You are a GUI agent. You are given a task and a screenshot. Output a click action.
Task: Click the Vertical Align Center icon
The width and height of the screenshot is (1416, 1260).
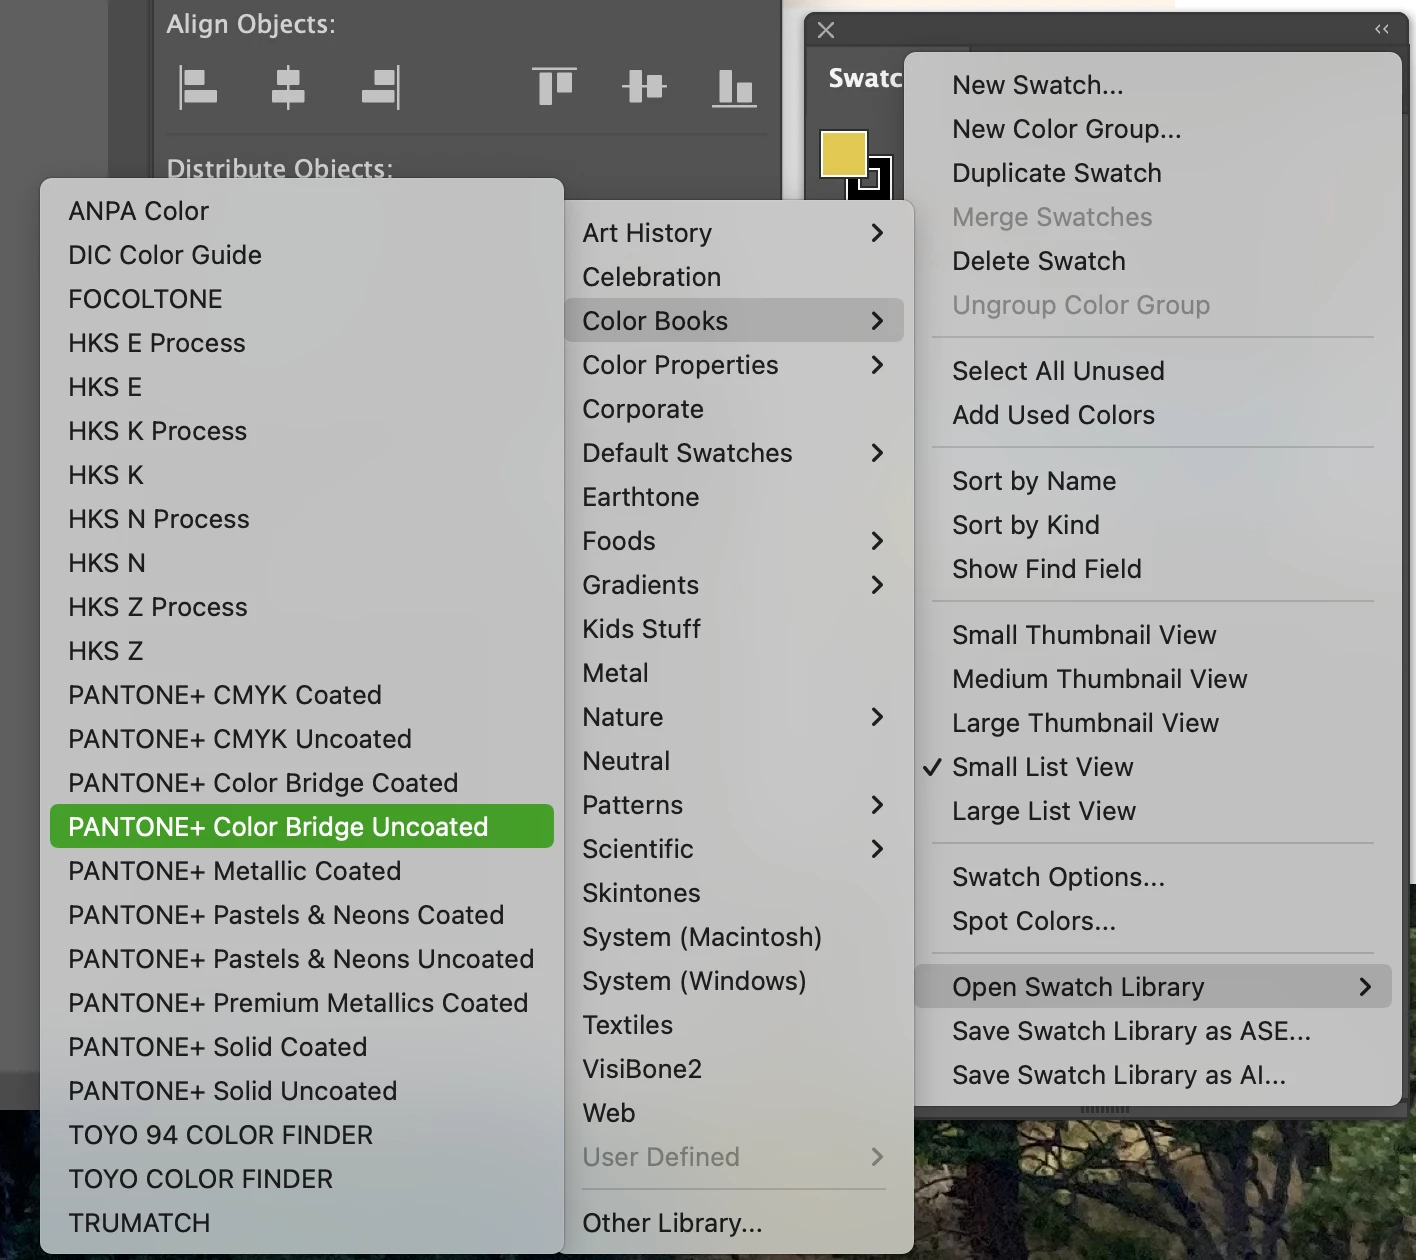[644, 87]
